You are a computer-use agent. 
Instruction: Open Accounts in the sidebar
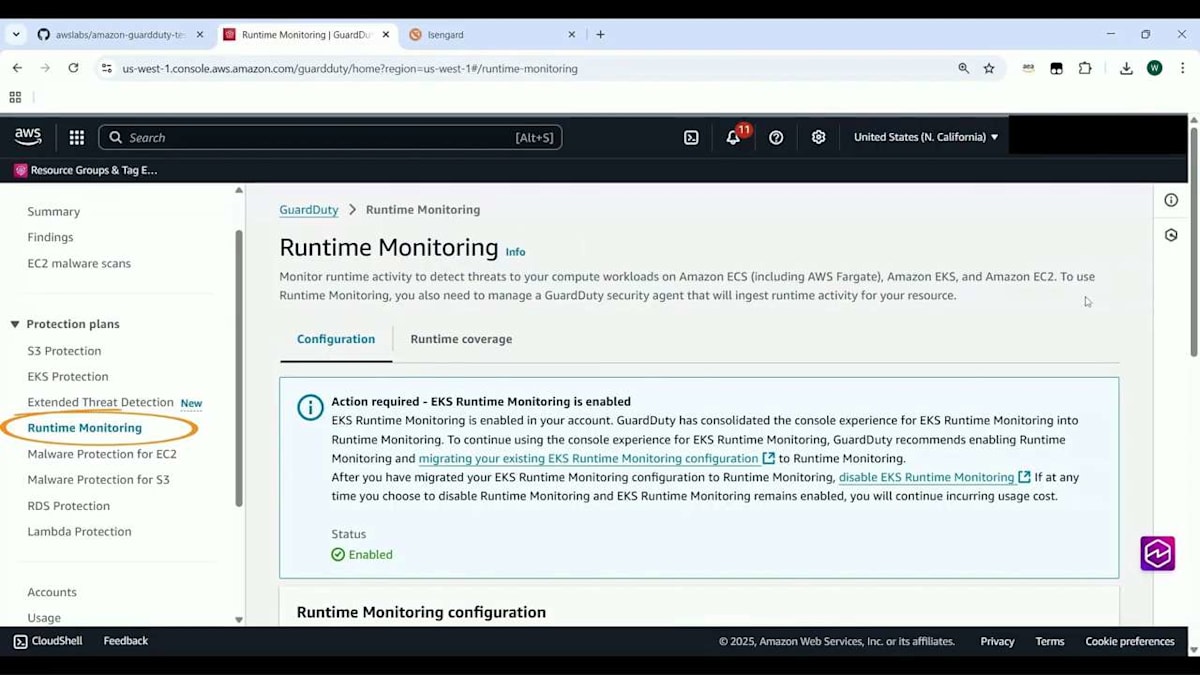pyautogui.click(x=52, y=592)
